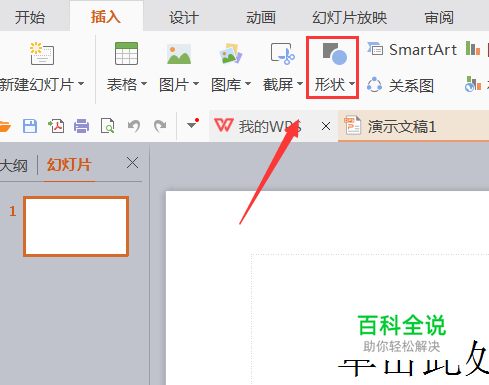The height and width of the screenshot is (385, 489).
Task: Save the presentation with floppy icon
Action: 30,126
